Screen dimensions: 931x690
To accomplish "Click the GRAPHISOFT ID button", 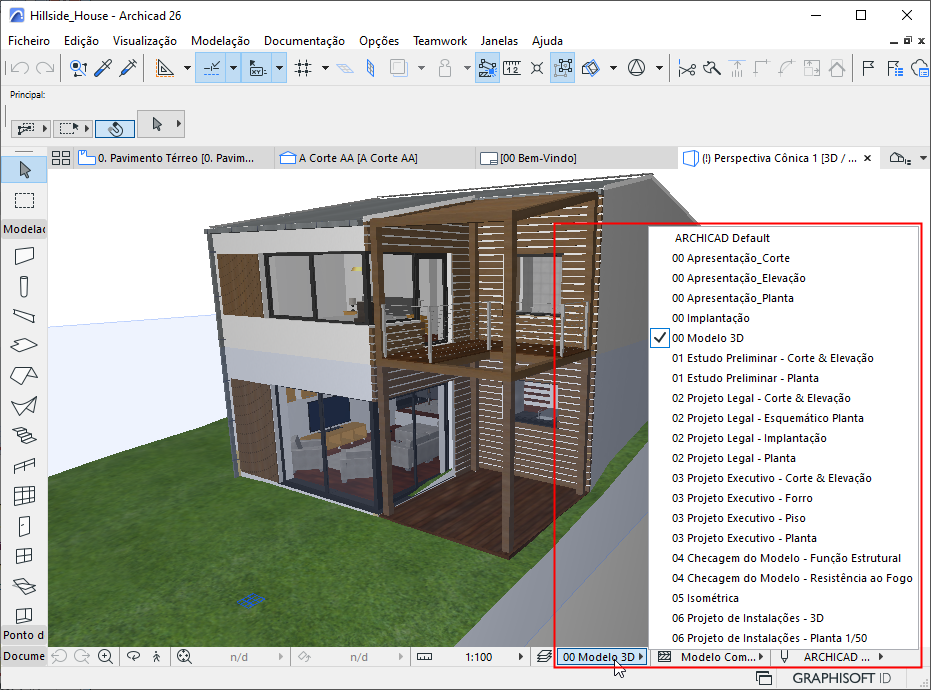I will coord(844,678).
